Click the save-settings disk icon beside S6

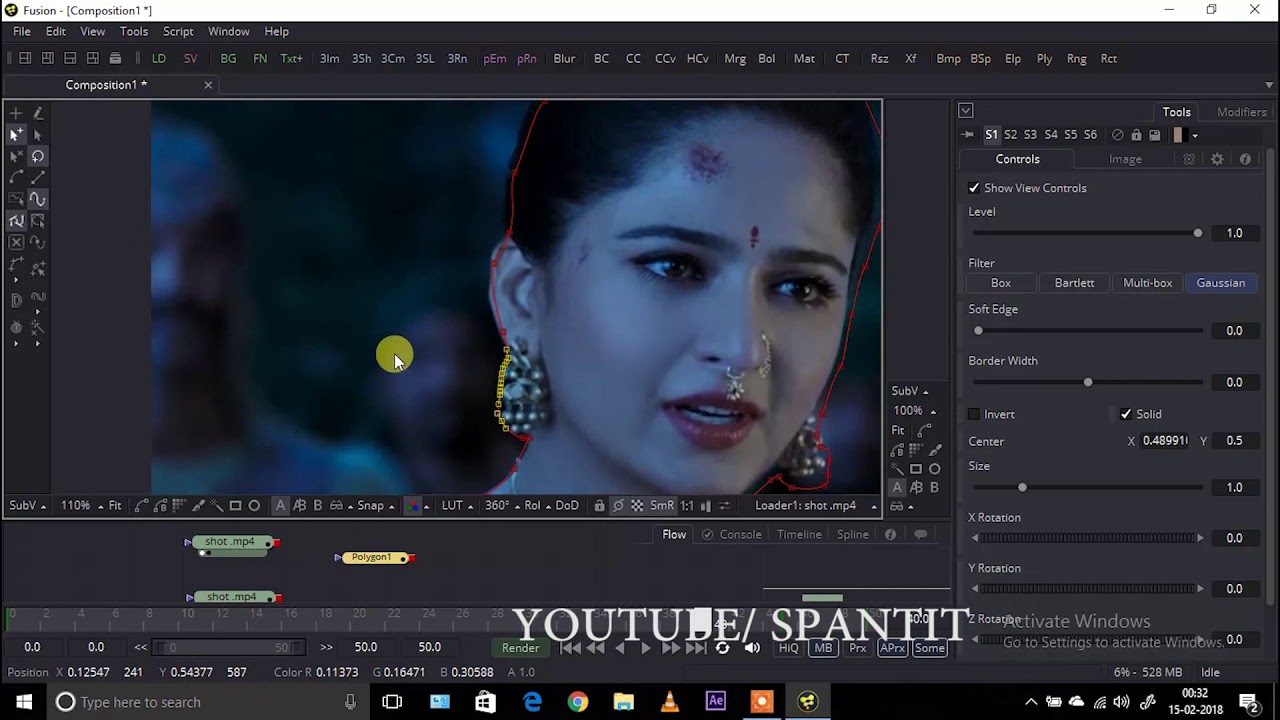(x=1154, y=135)
